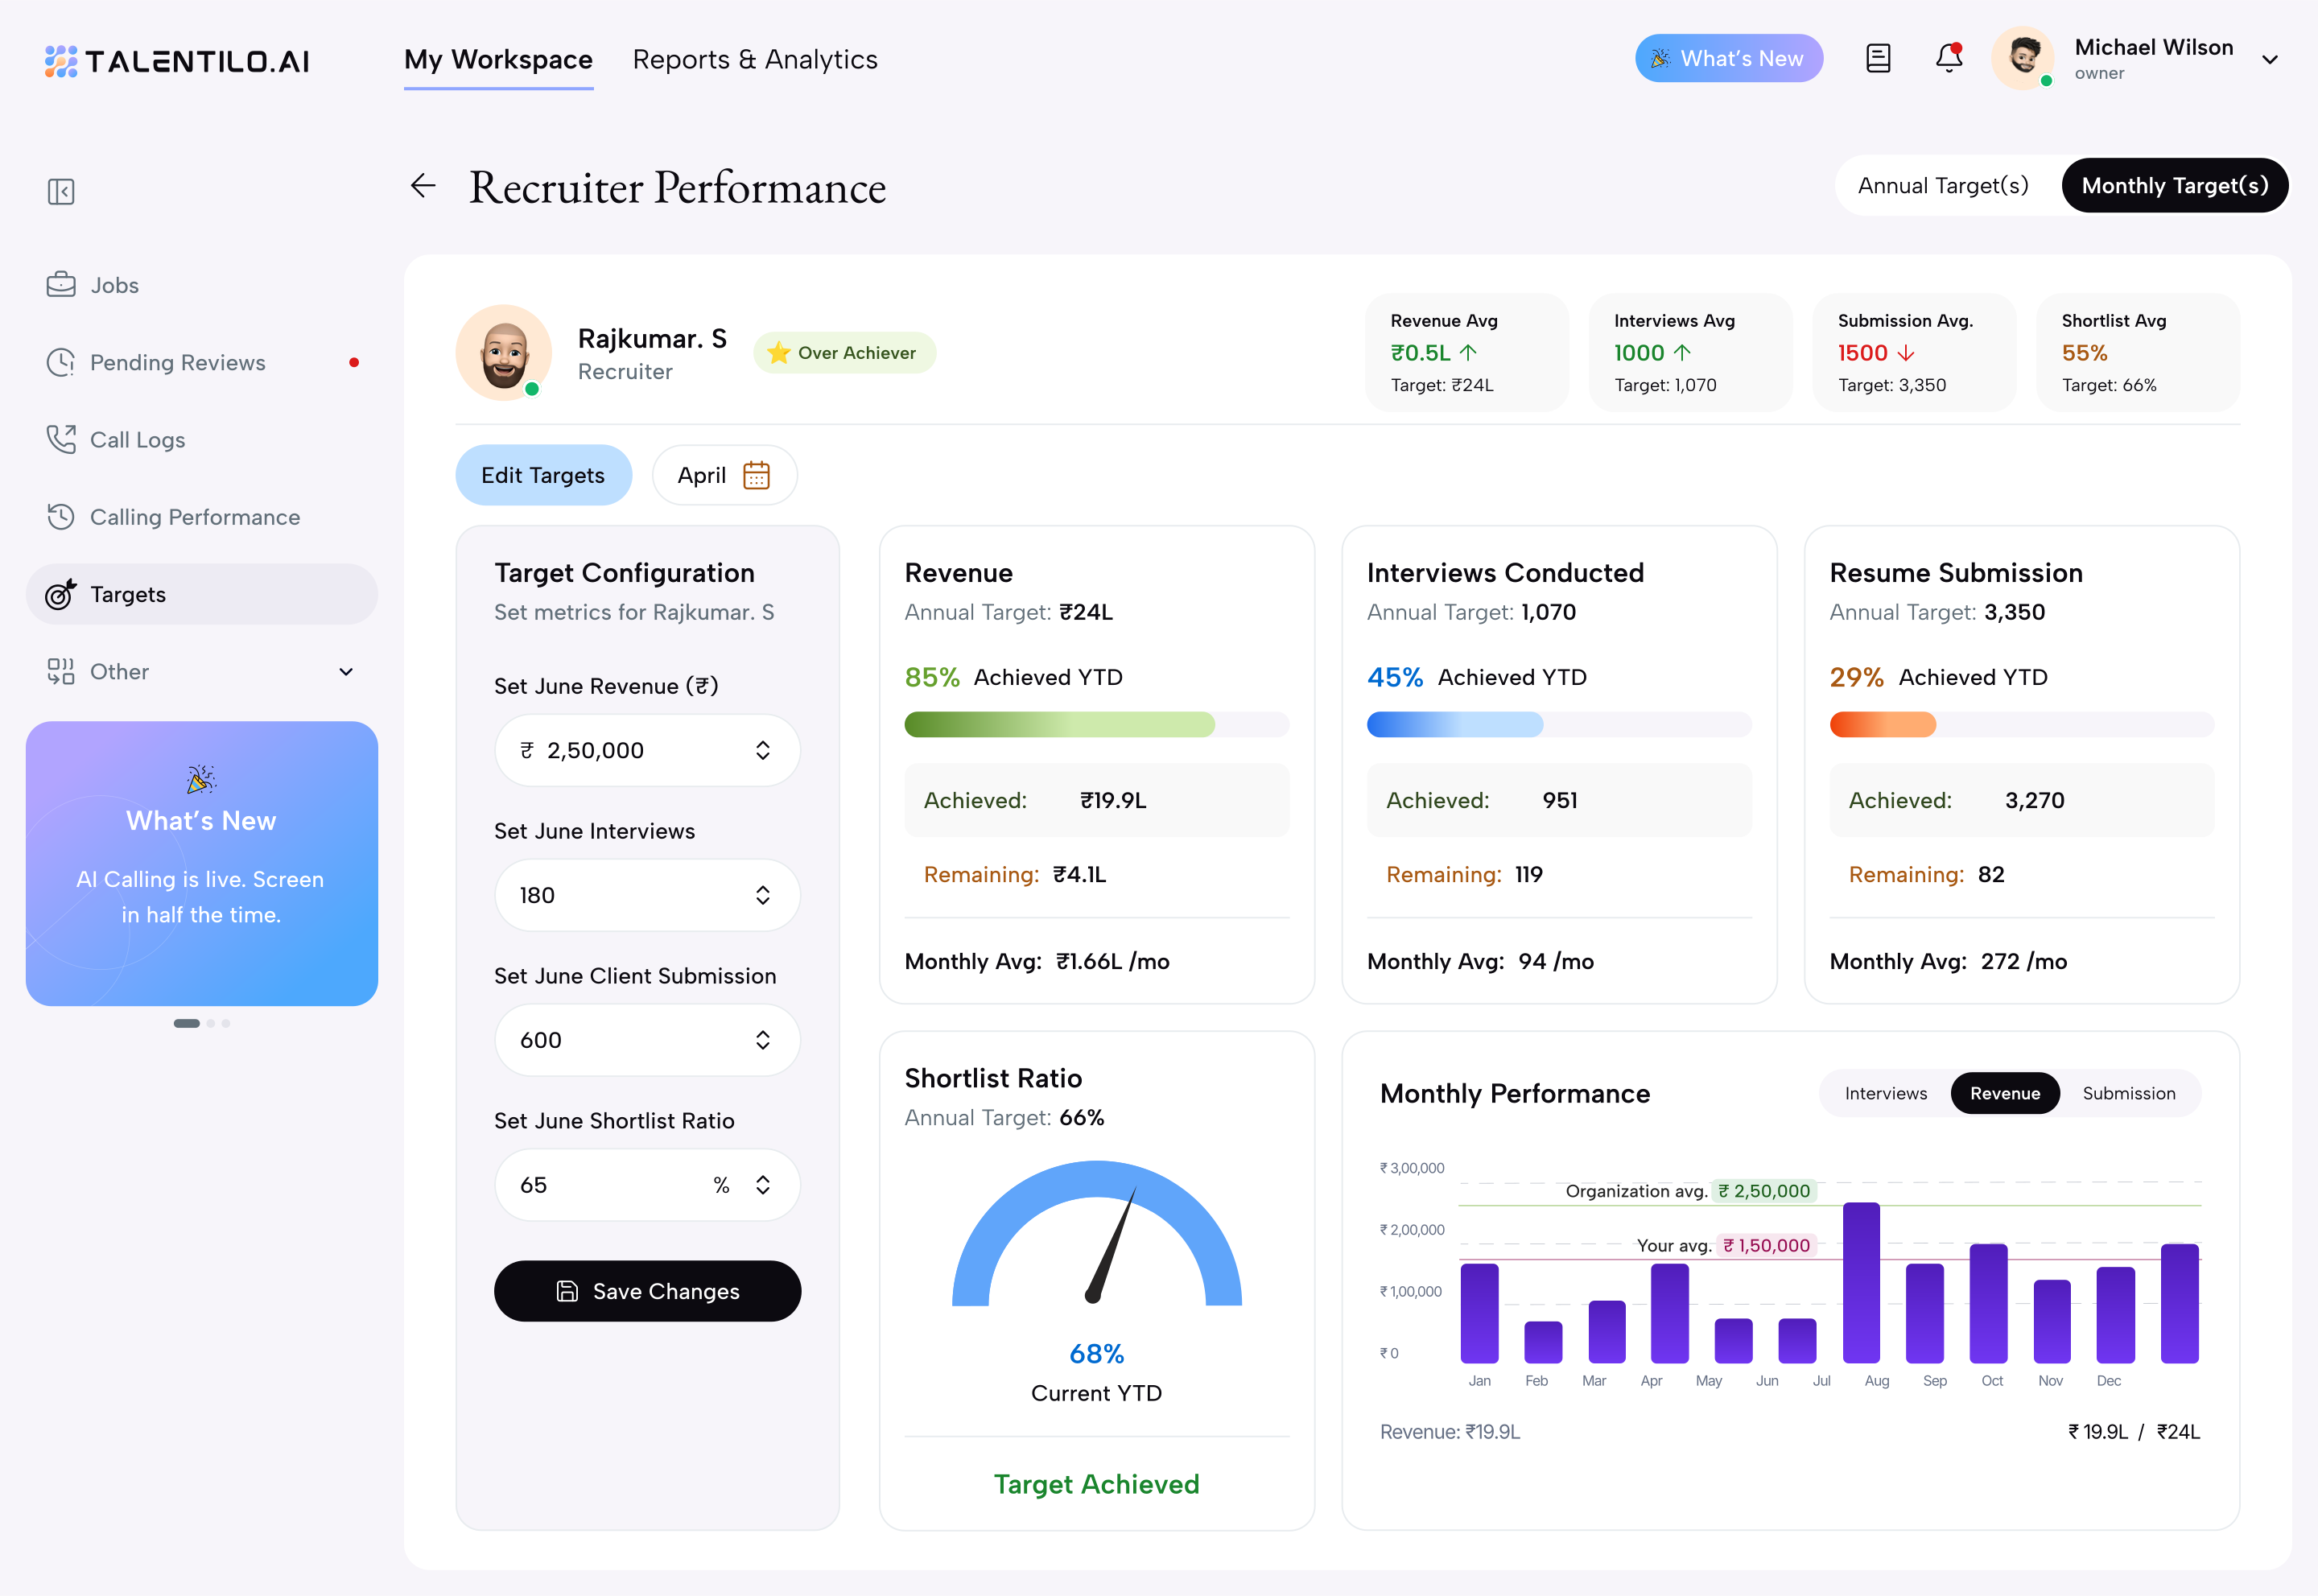Screen dimensions: 2318x1596
Task: Click the August bar in revenue chart
Action: coord(1861,1283)
